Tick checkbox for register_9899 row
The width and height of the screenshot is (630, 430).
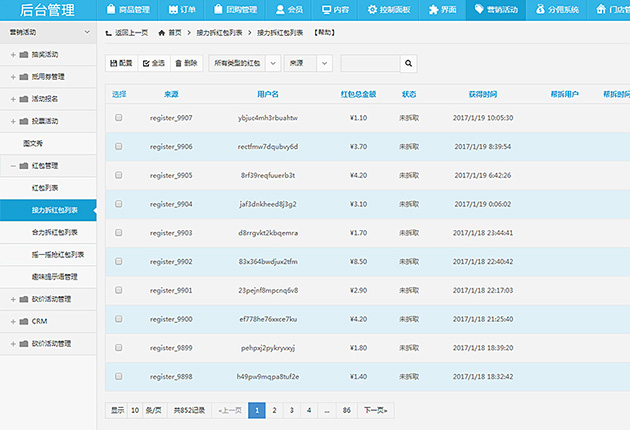[x=119, y=347]
